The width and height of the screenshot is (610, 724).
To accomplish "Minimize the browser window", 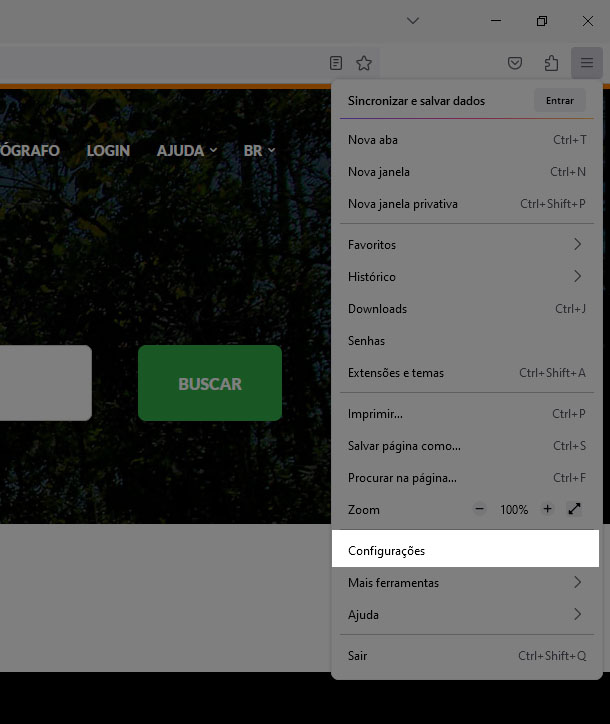I will (x=495, y=21).
